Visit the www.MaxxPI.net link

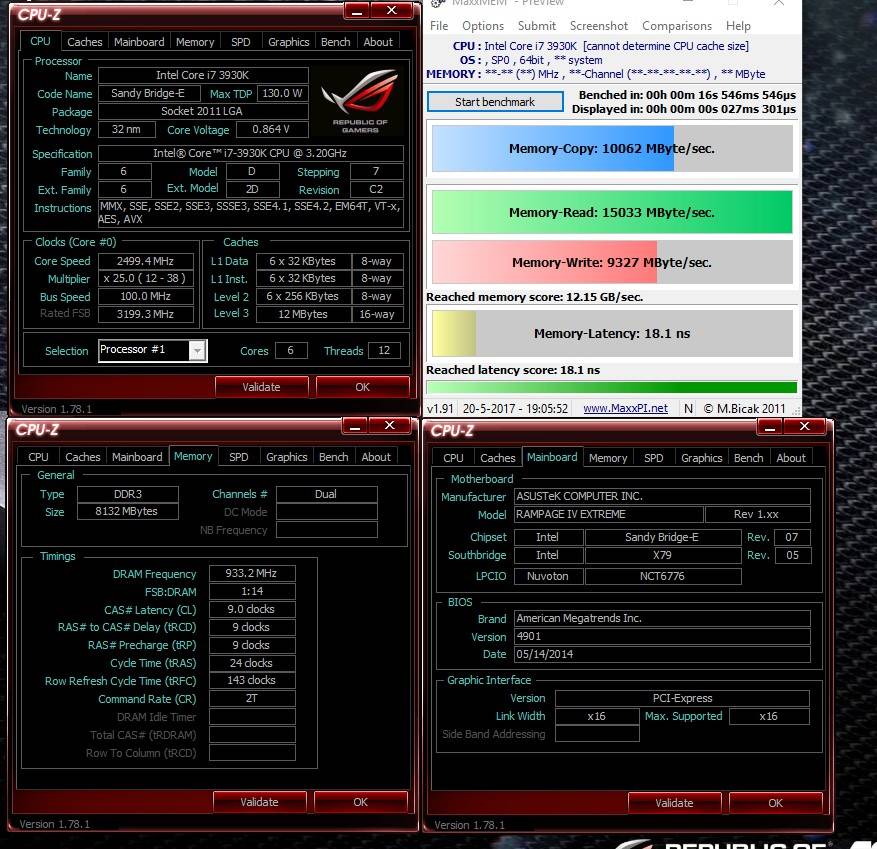tap(625, 408)
